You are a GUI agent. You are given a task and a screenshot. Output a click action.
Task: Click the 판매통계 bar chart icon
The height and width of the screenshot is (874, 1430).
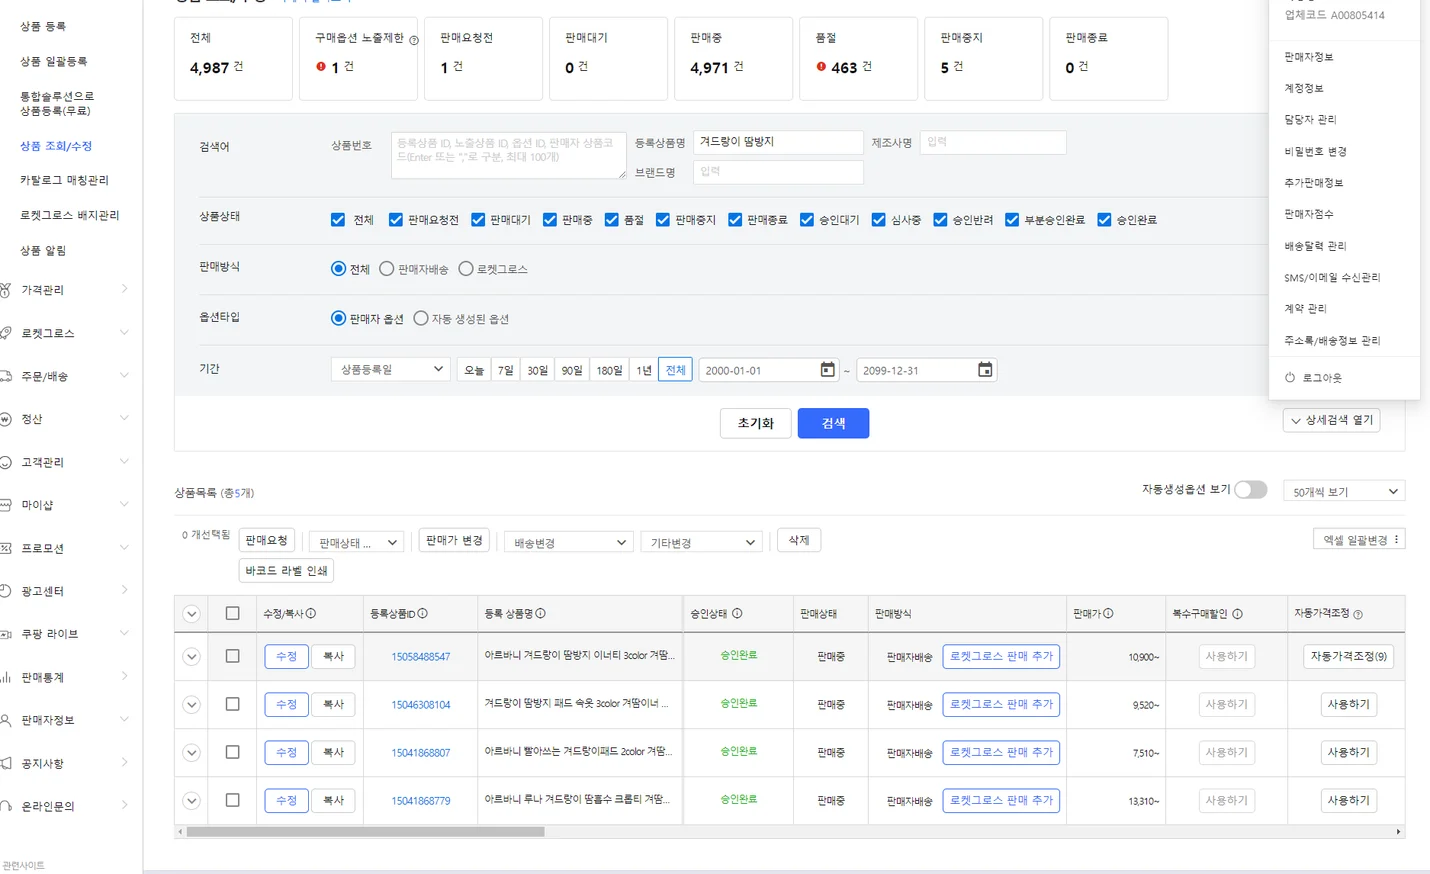coord(5,677)
